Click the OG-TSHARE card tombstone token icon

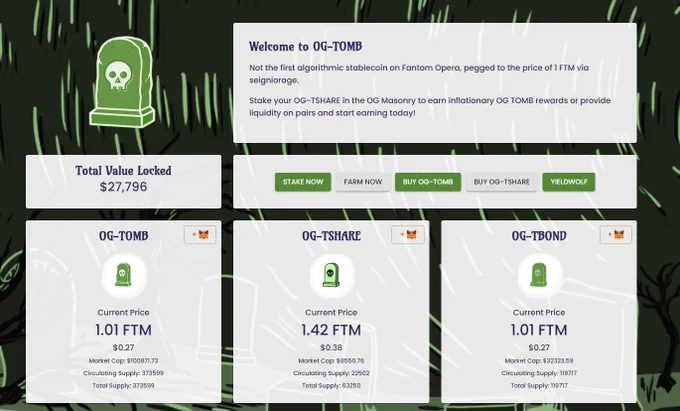(x=331, y=275)
